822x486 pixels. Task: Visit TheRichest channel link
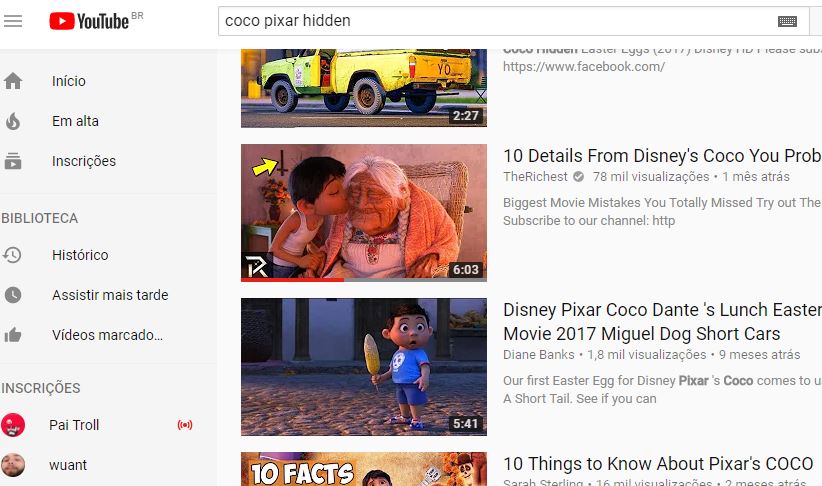[535, 177]
